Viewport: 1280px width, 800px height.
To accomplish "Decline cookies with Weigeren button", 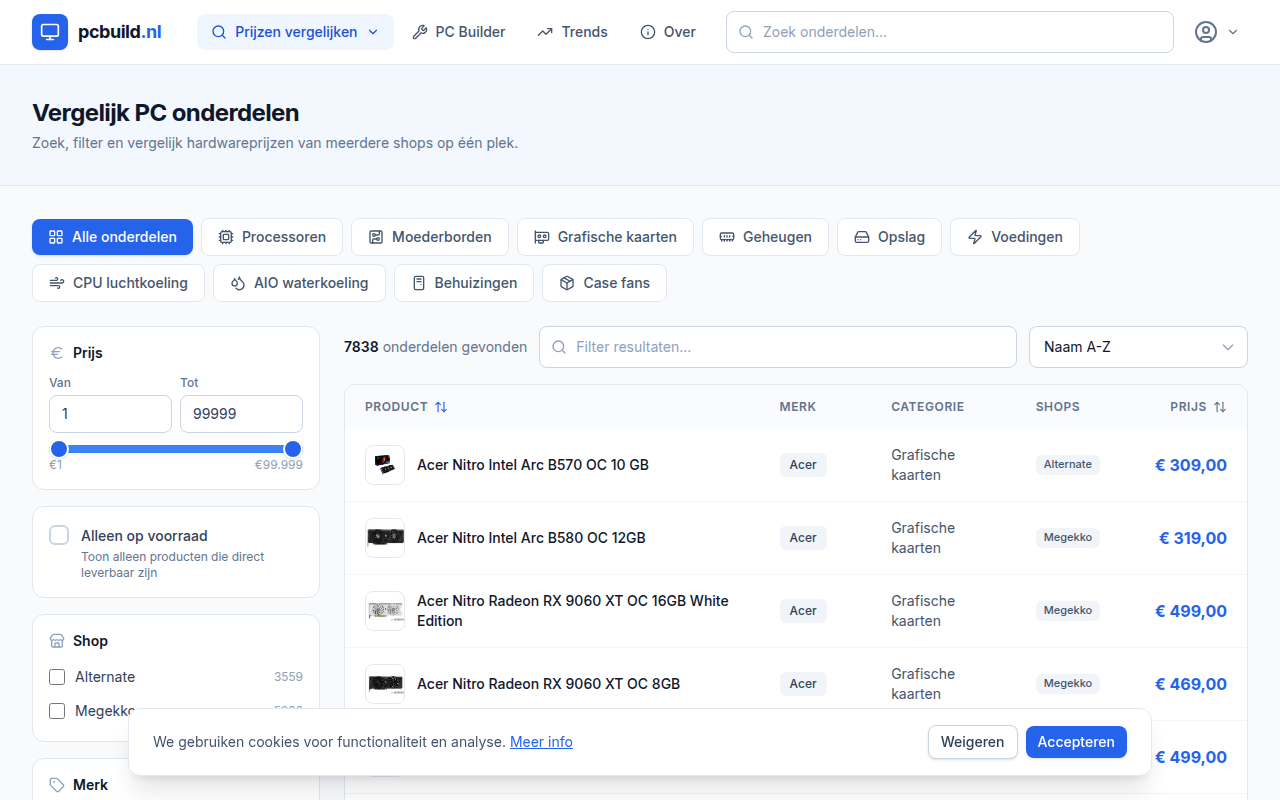I will [x=973, y=742].
